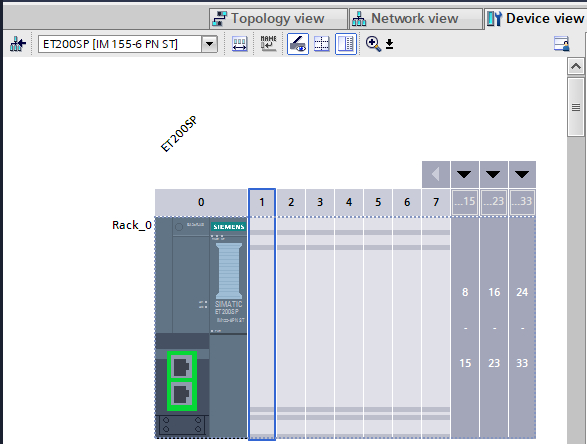Click the empty slot 4 area in rack
The height and width of the screenshot is (444, 587).
click(x=349, y=328)
